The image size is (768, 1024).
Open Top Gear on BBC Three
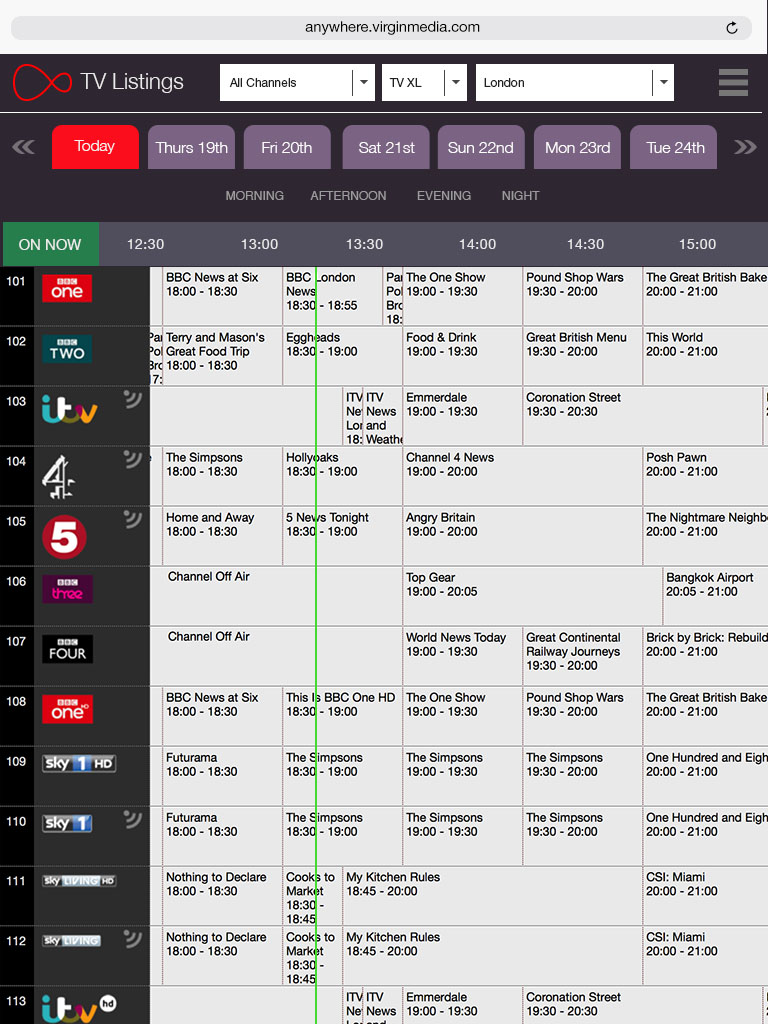pos(532,596)
